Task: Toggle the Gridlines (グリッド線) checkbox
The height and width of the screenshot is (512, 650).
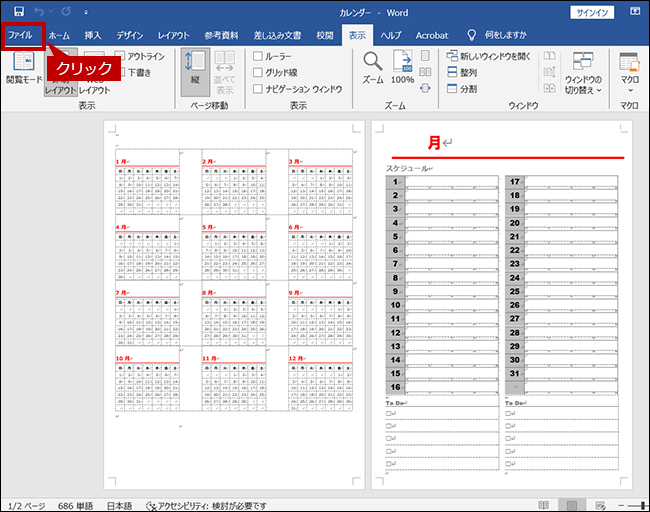Action: pyautogui.click(x=259, y=73)
